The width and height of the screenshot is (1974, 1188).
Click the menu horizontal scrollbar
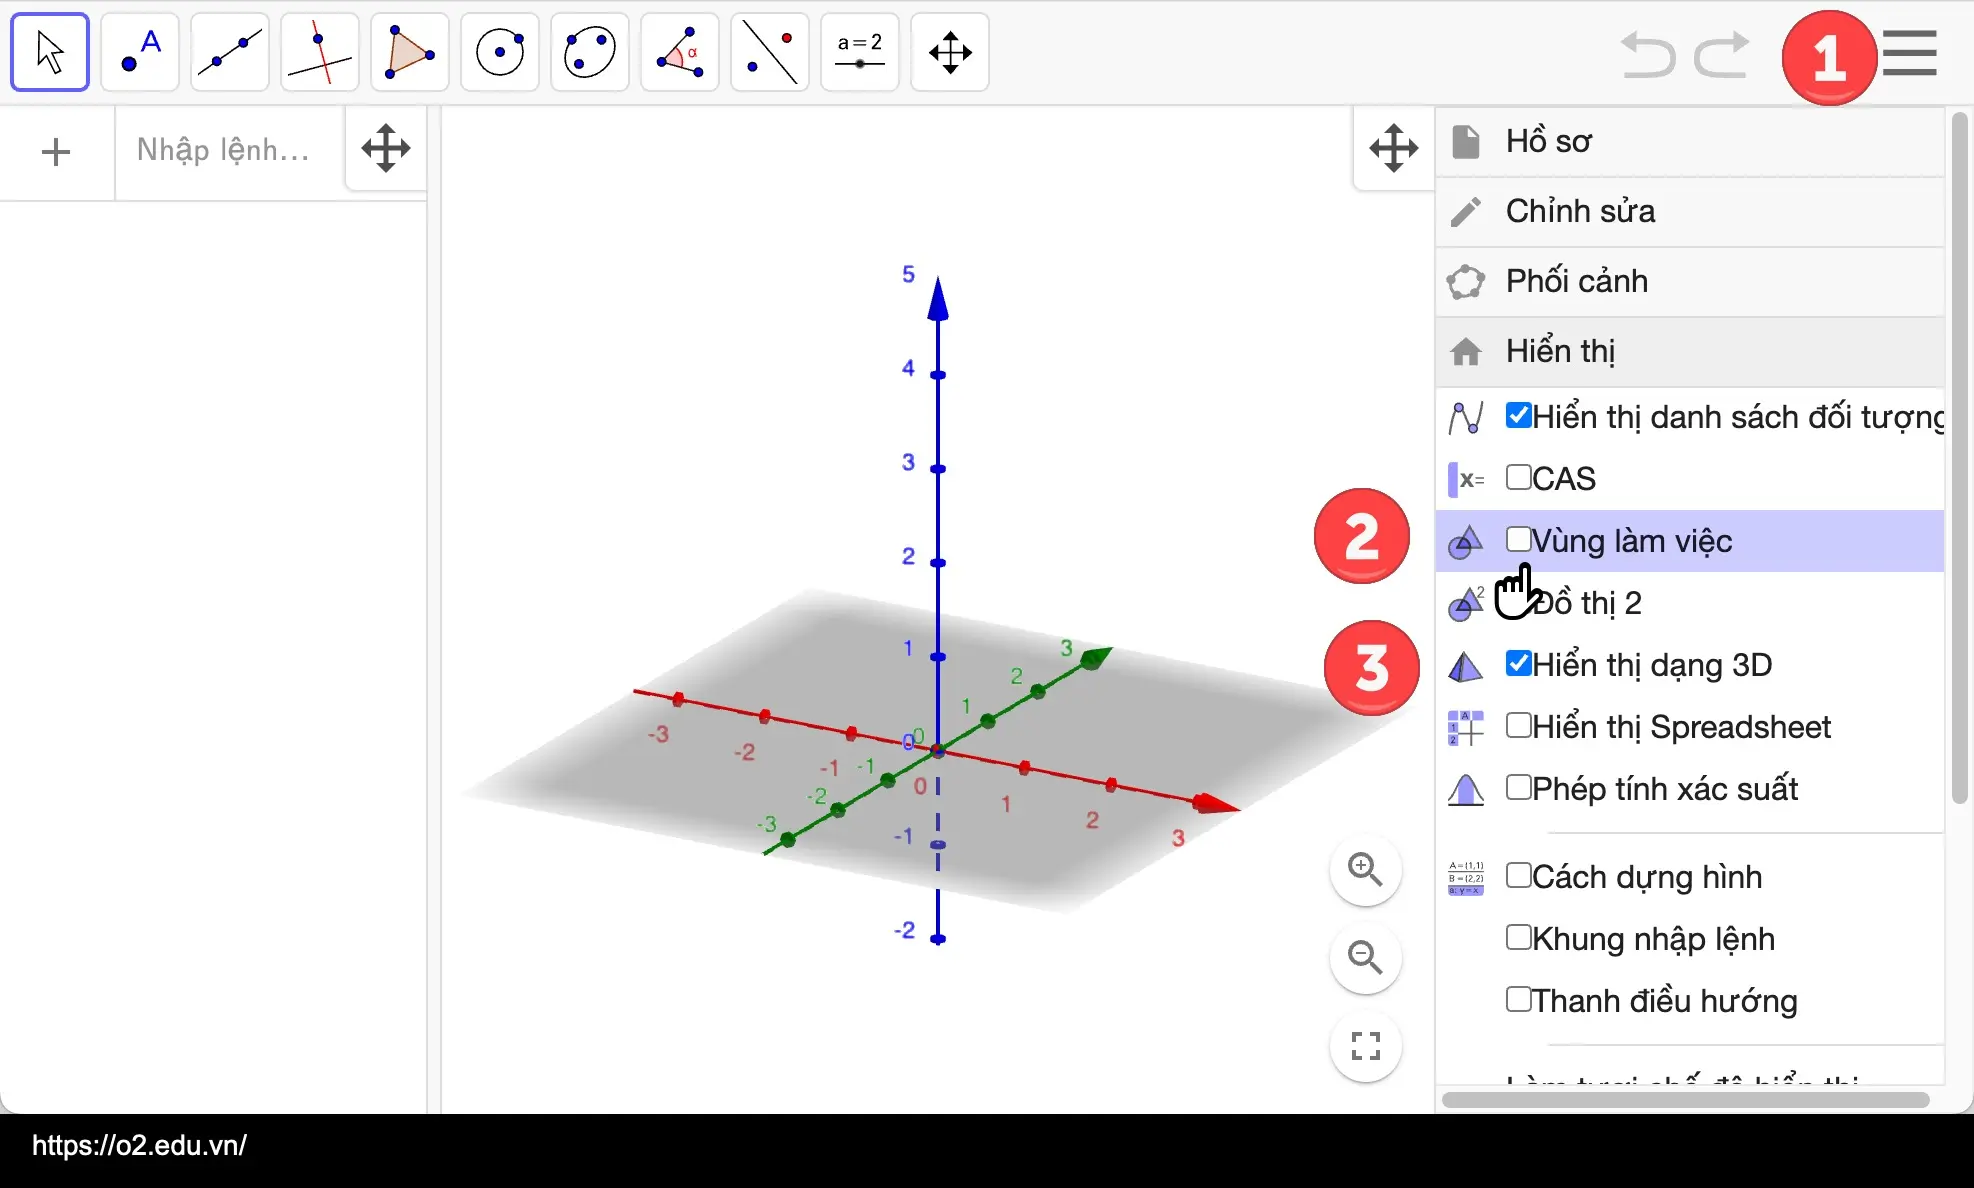1685,1099
